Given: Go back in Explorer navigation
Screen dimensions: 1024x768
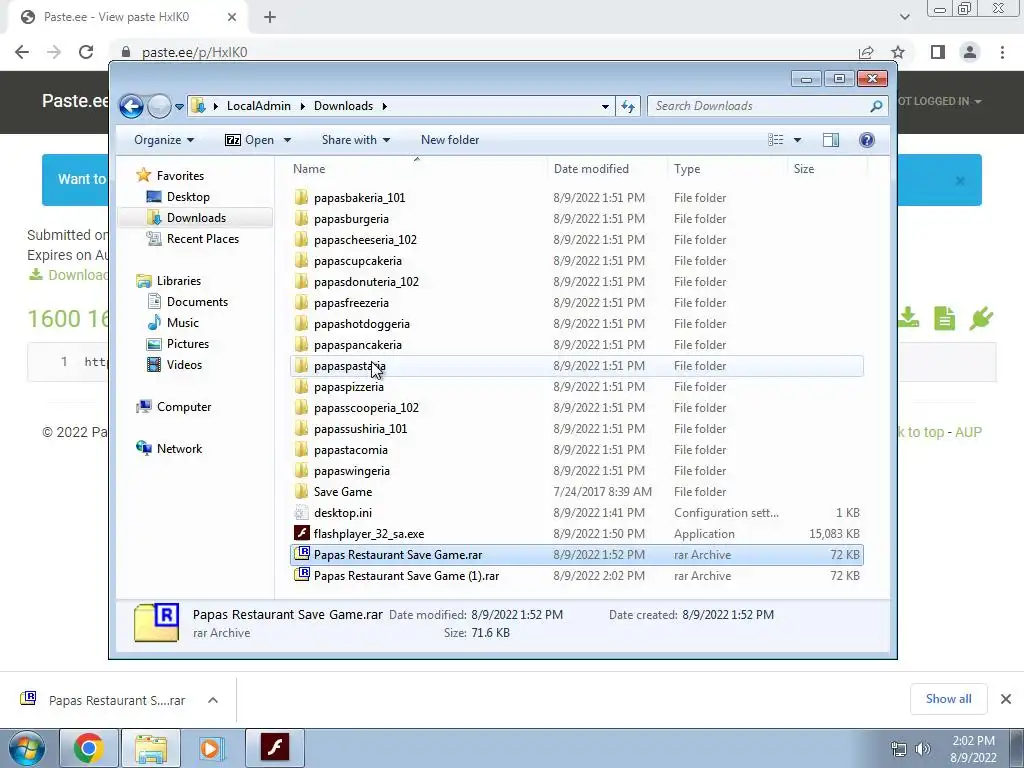Looking at the screenshot, I should click(x=131, y=106).
